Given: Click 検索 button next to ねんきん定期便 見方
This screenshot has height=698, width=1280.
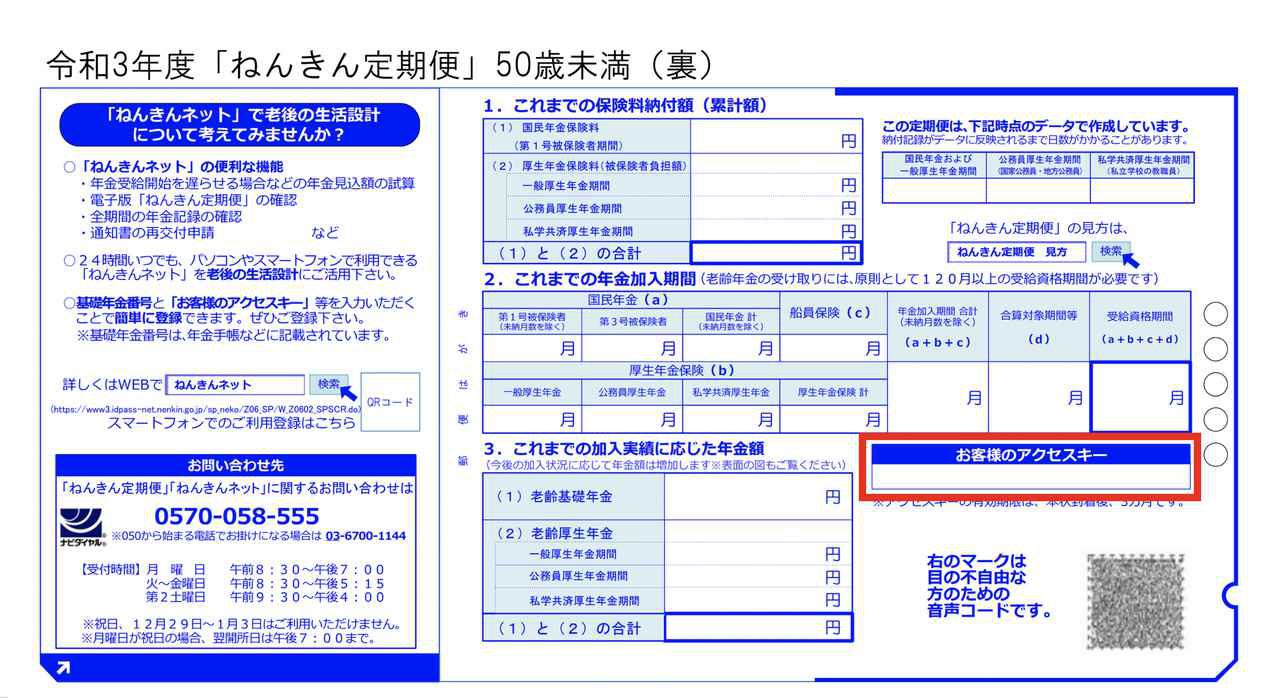Looking at the screenshot, I should tap(1111, 250).
